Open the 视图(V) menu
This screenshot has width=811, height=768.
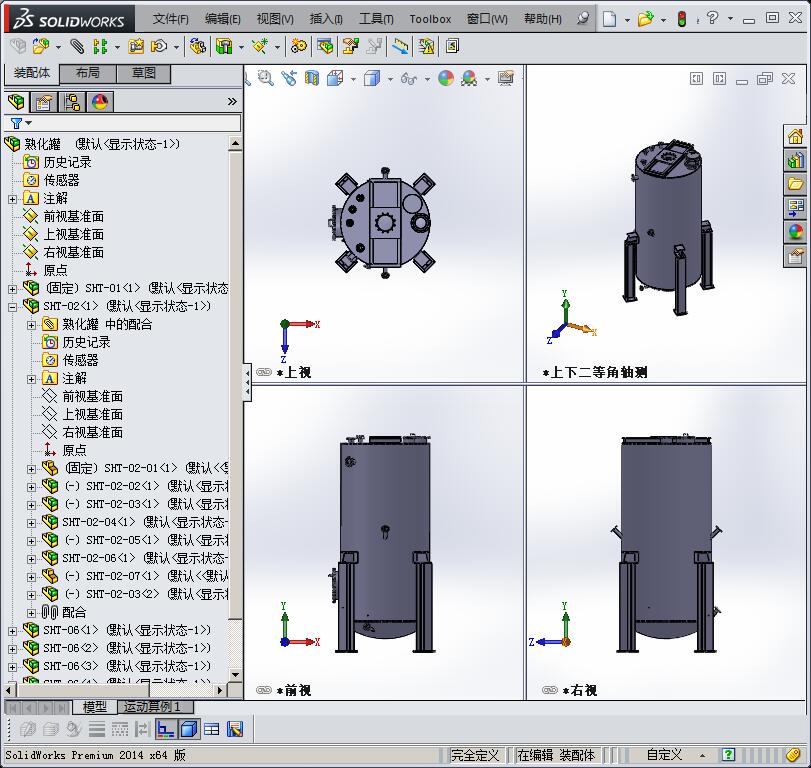[275, 19]
